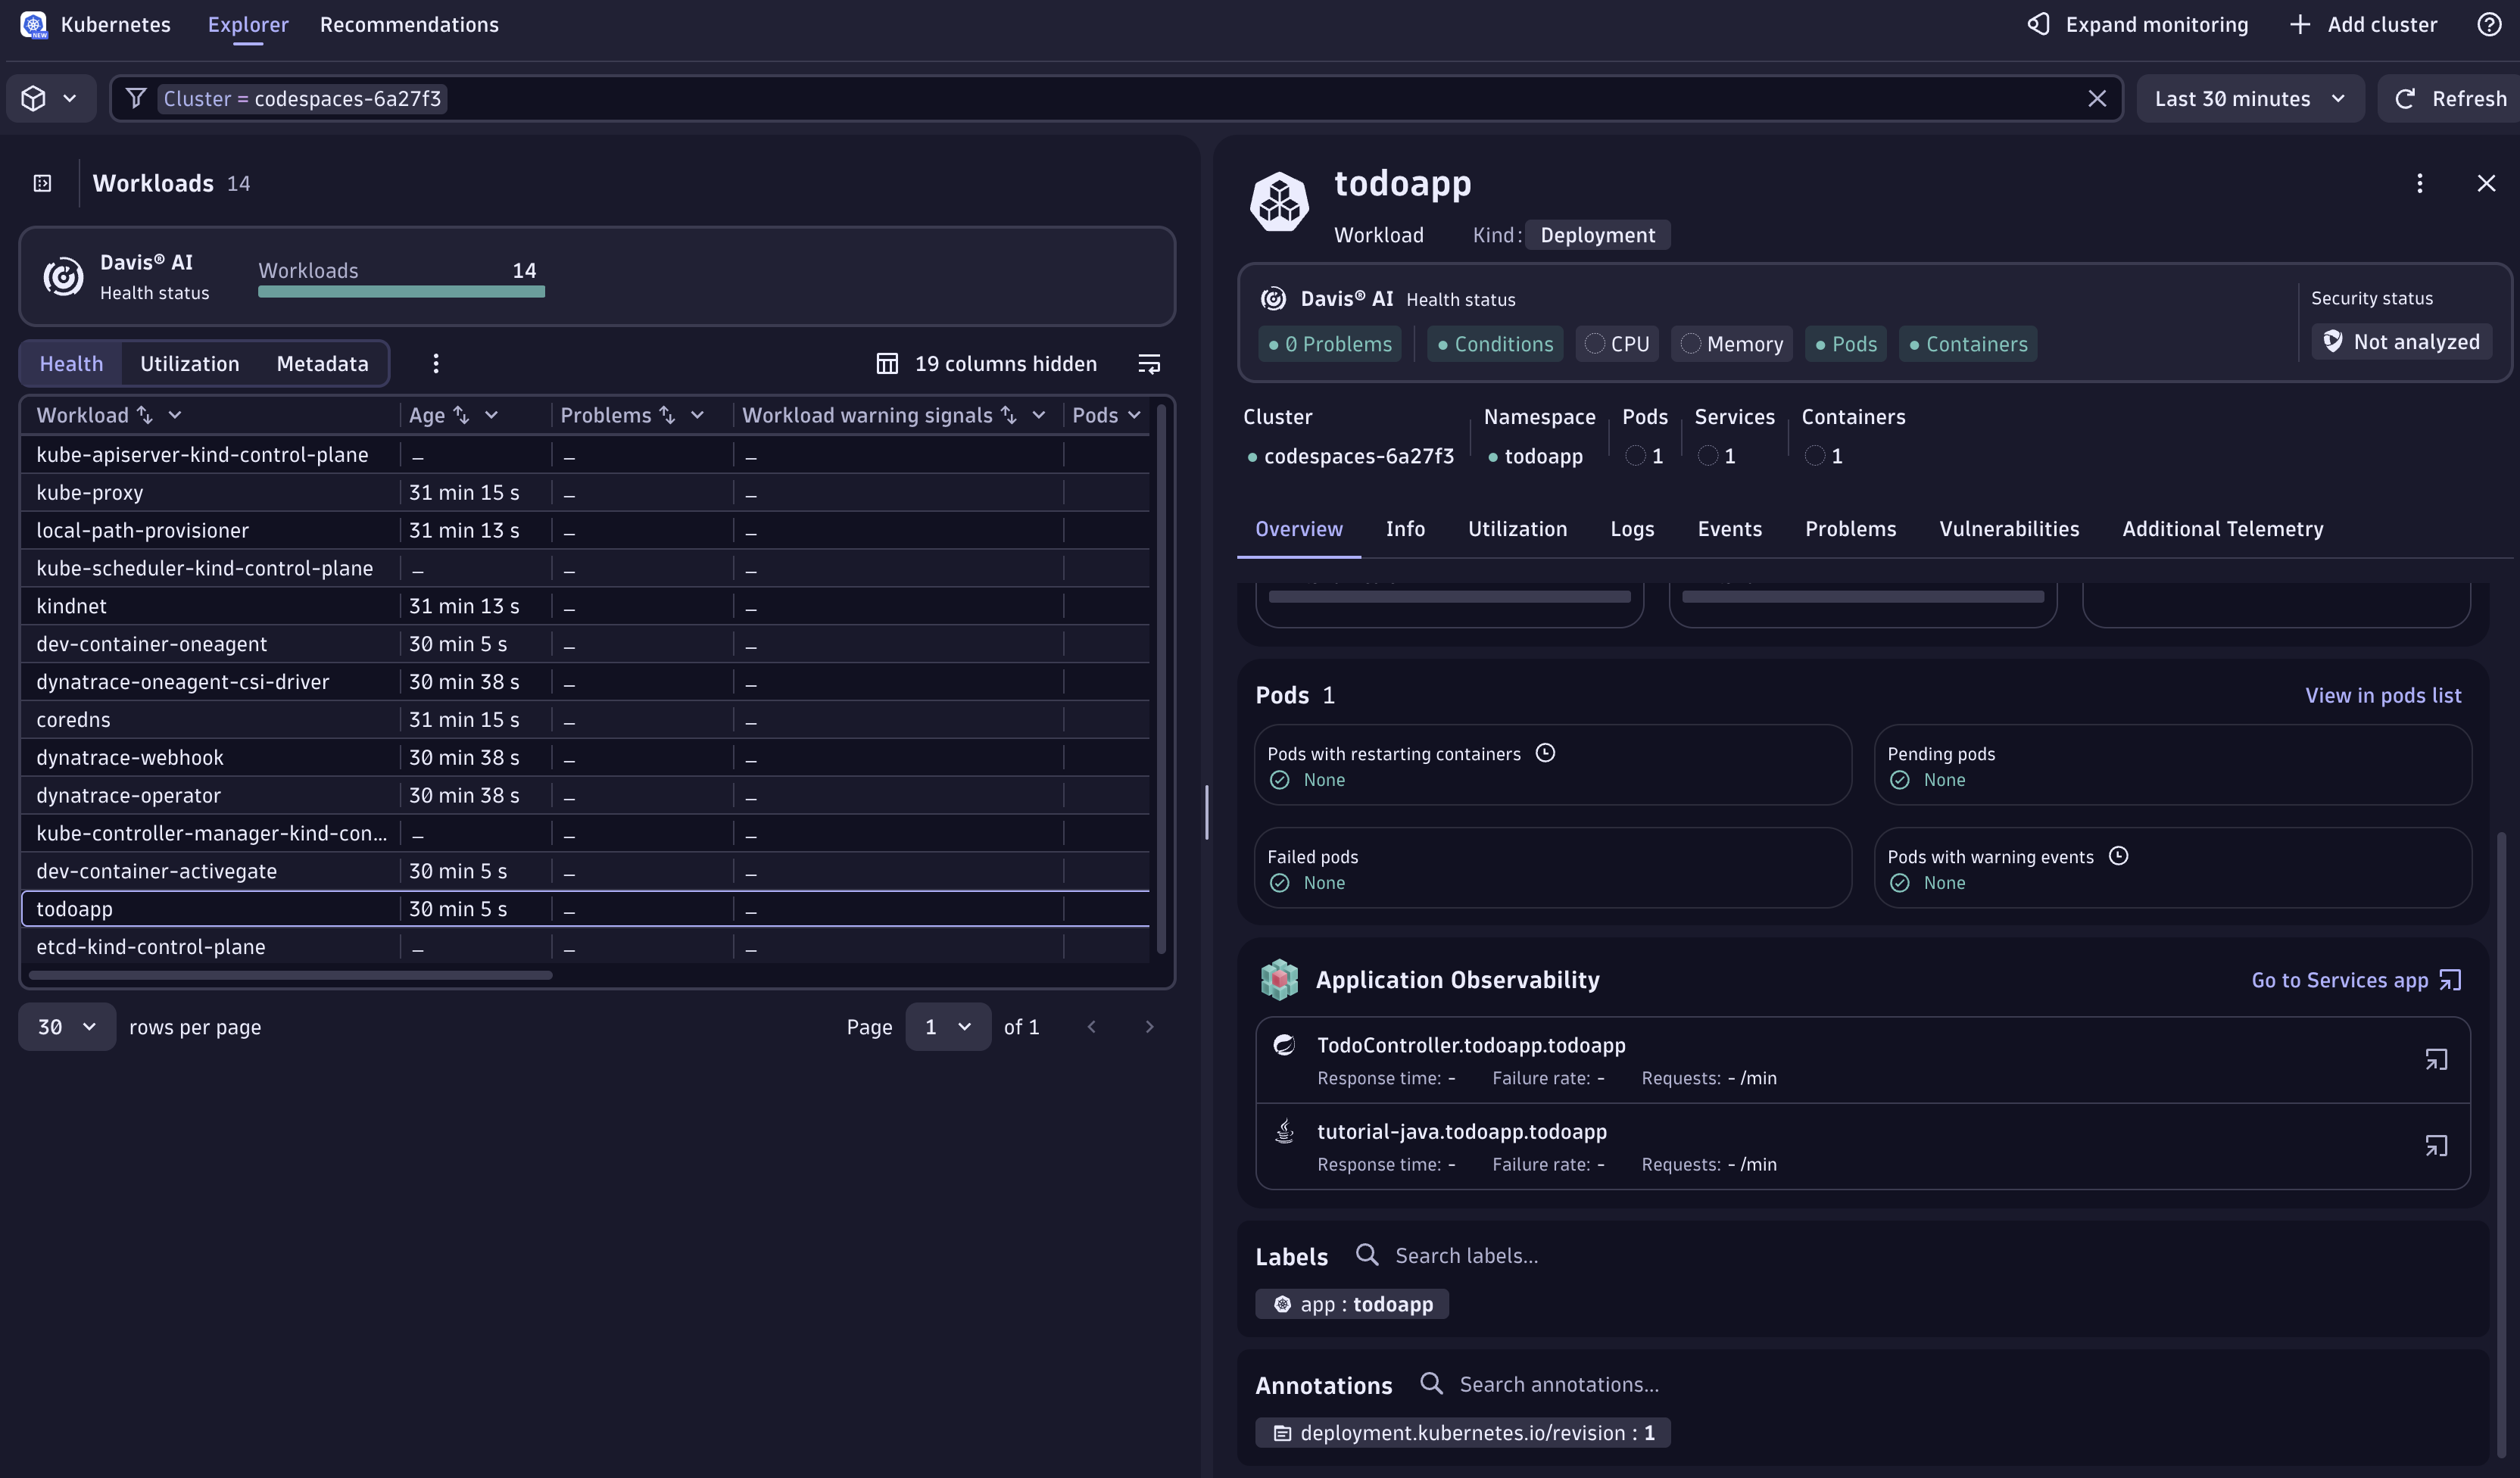Go to previous page arrow

click(1092, 1026)
